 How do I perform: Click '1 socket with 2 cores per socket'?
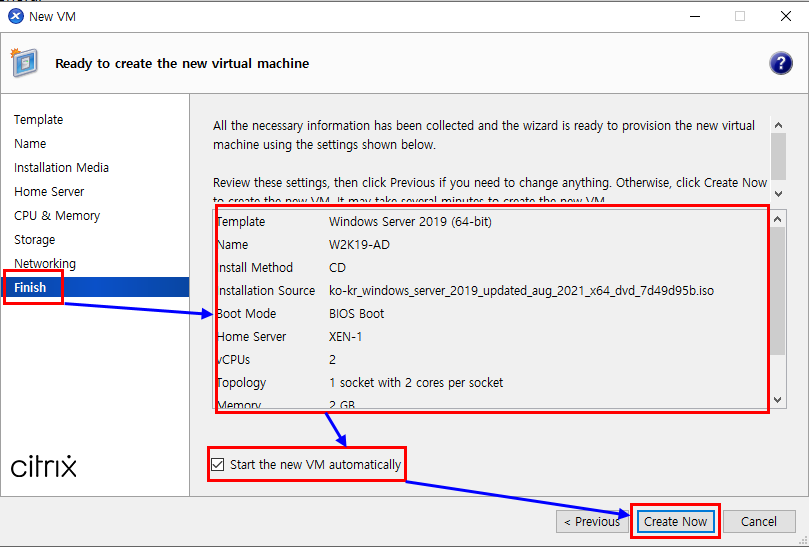416,383
